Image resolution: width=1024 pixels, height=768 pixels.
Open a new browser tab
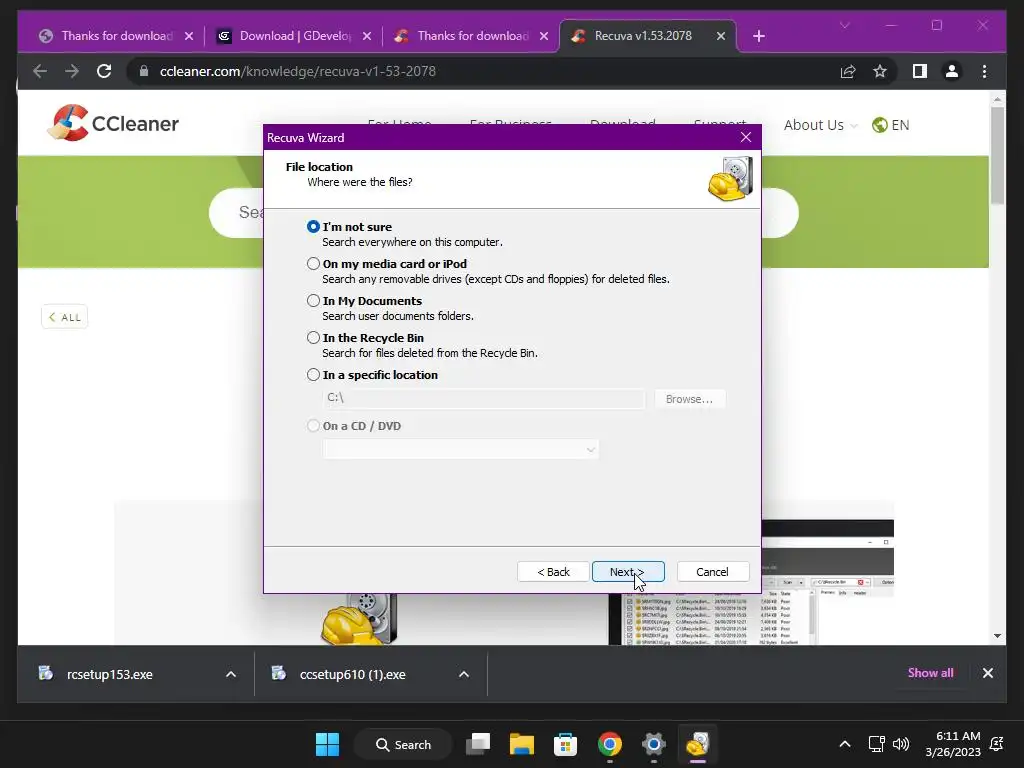coord(759,36)
